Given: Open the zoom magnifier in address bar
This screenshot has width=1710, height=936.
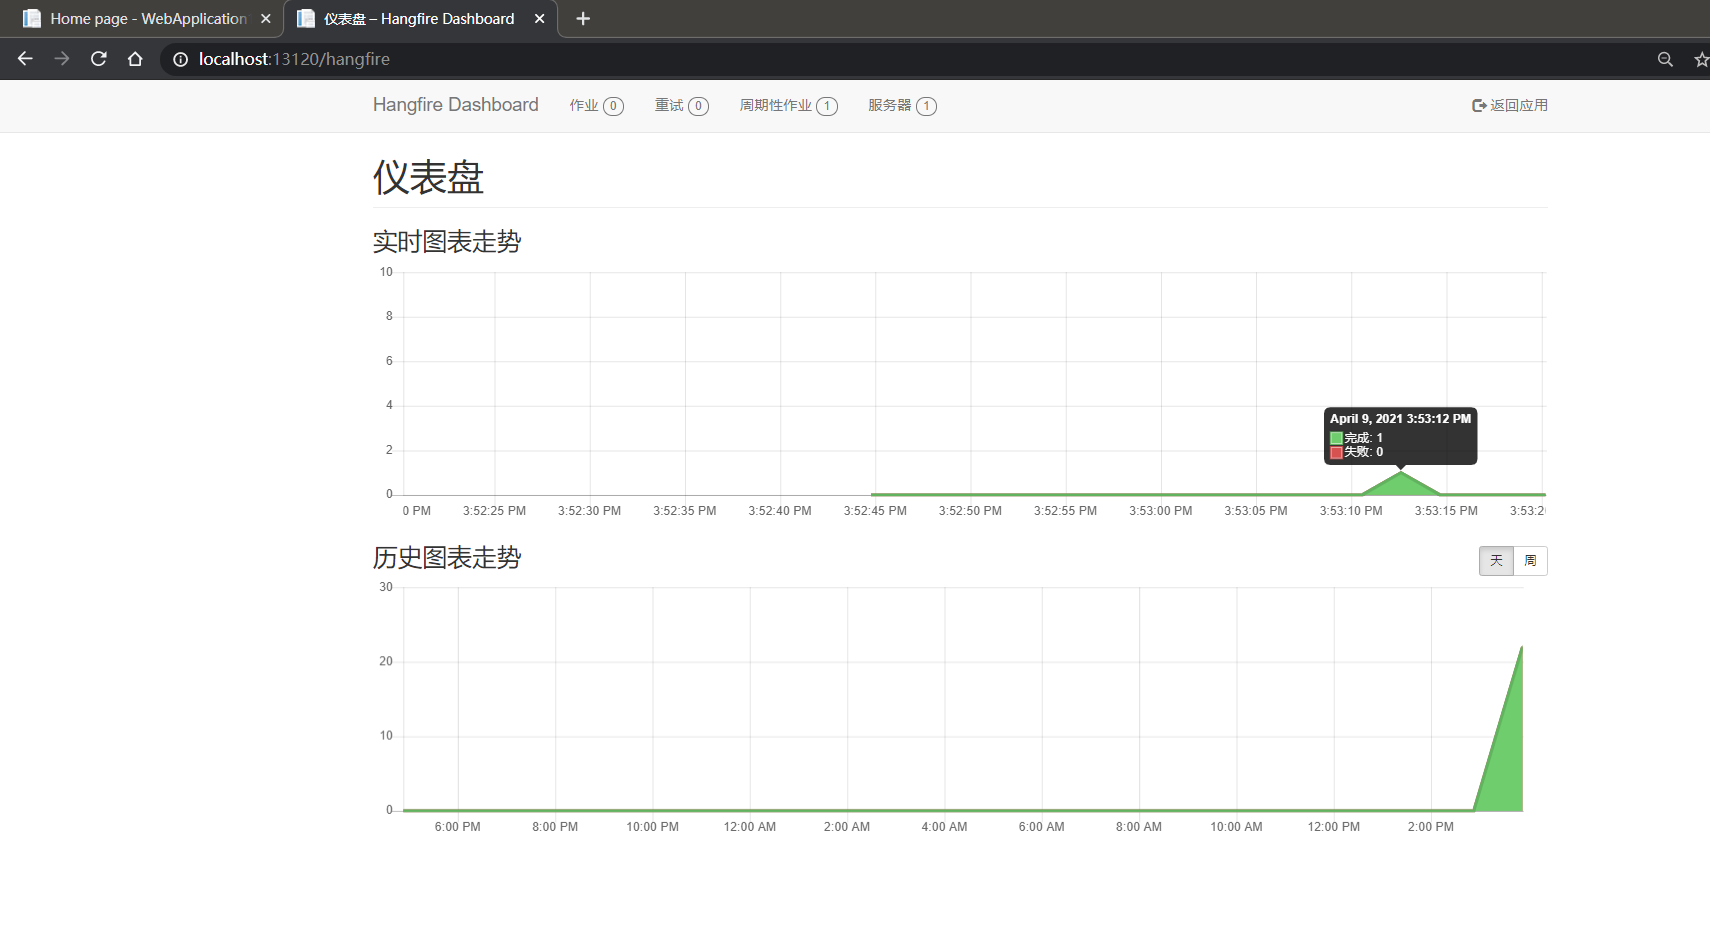Looking at the screenshot, I should [1665, 60].
